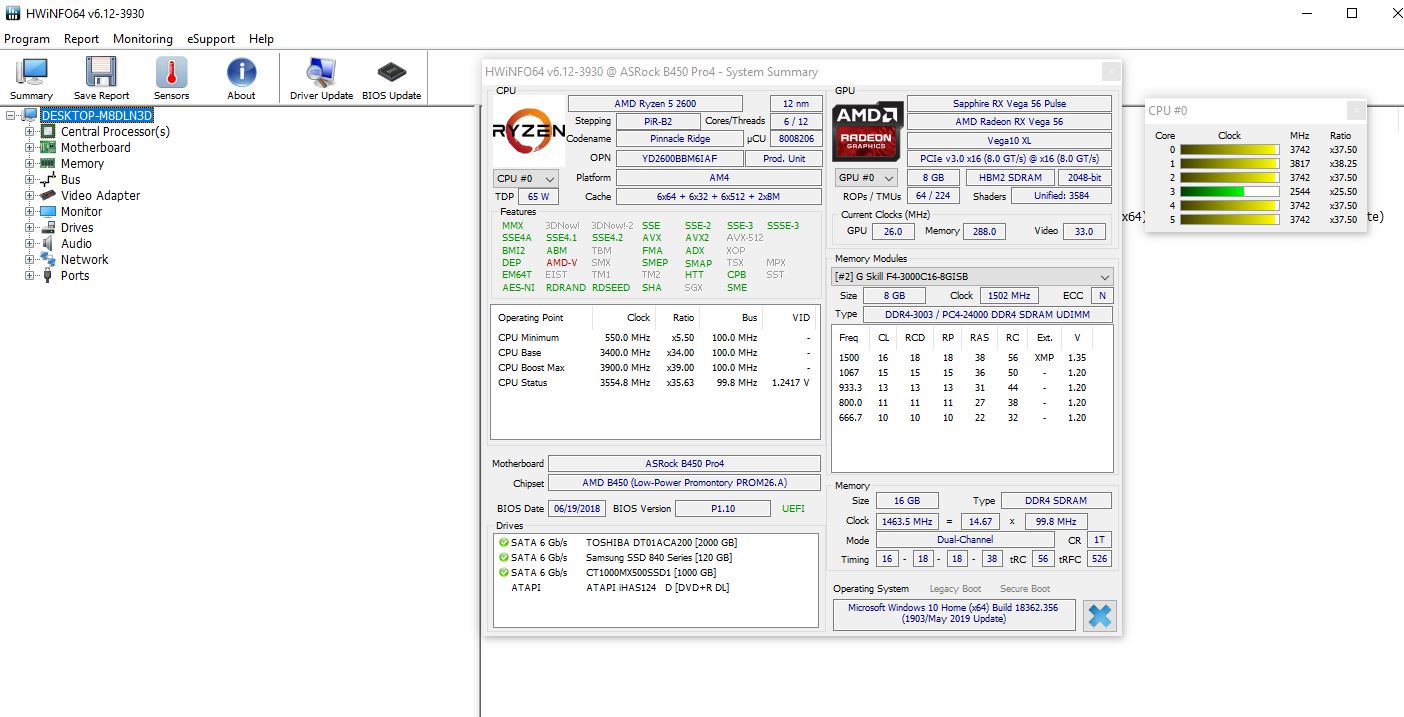Click the ASRock B450 Pro4 motherboard field

(x=684, y=464)
